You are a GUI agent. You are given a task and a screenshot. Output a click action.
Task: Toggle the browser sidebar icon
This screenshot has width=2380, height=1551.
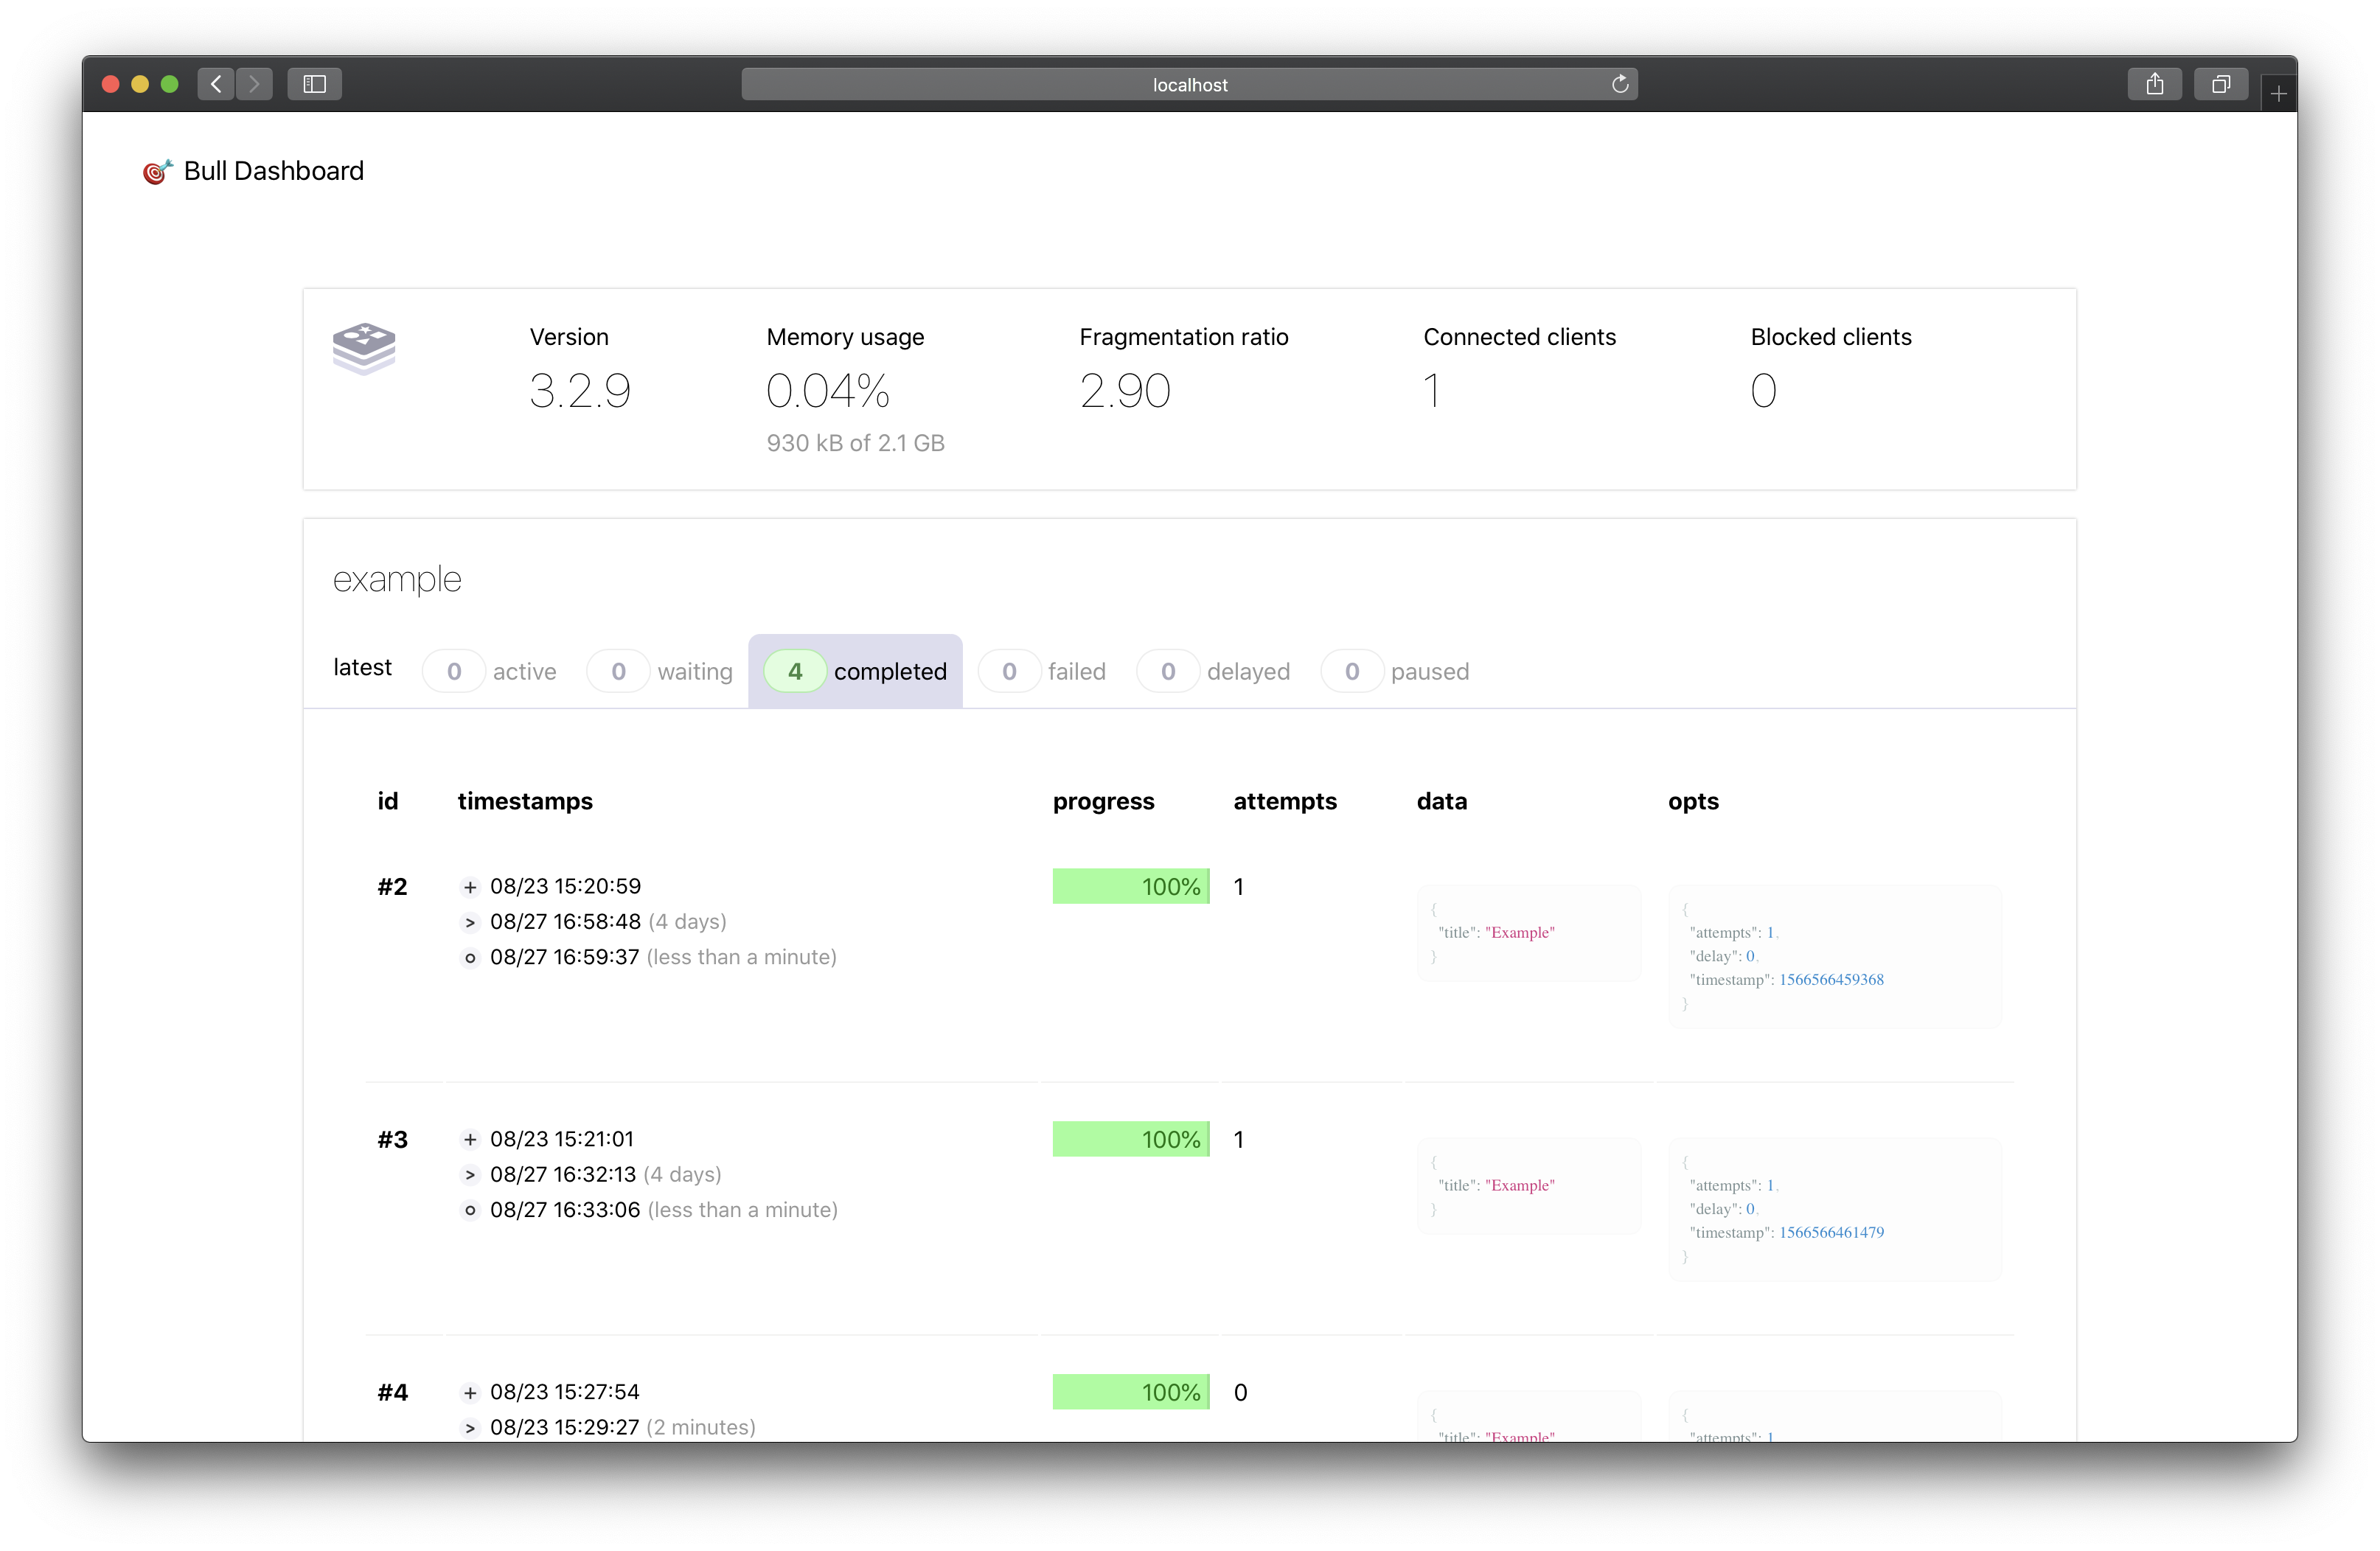[314, 84]
